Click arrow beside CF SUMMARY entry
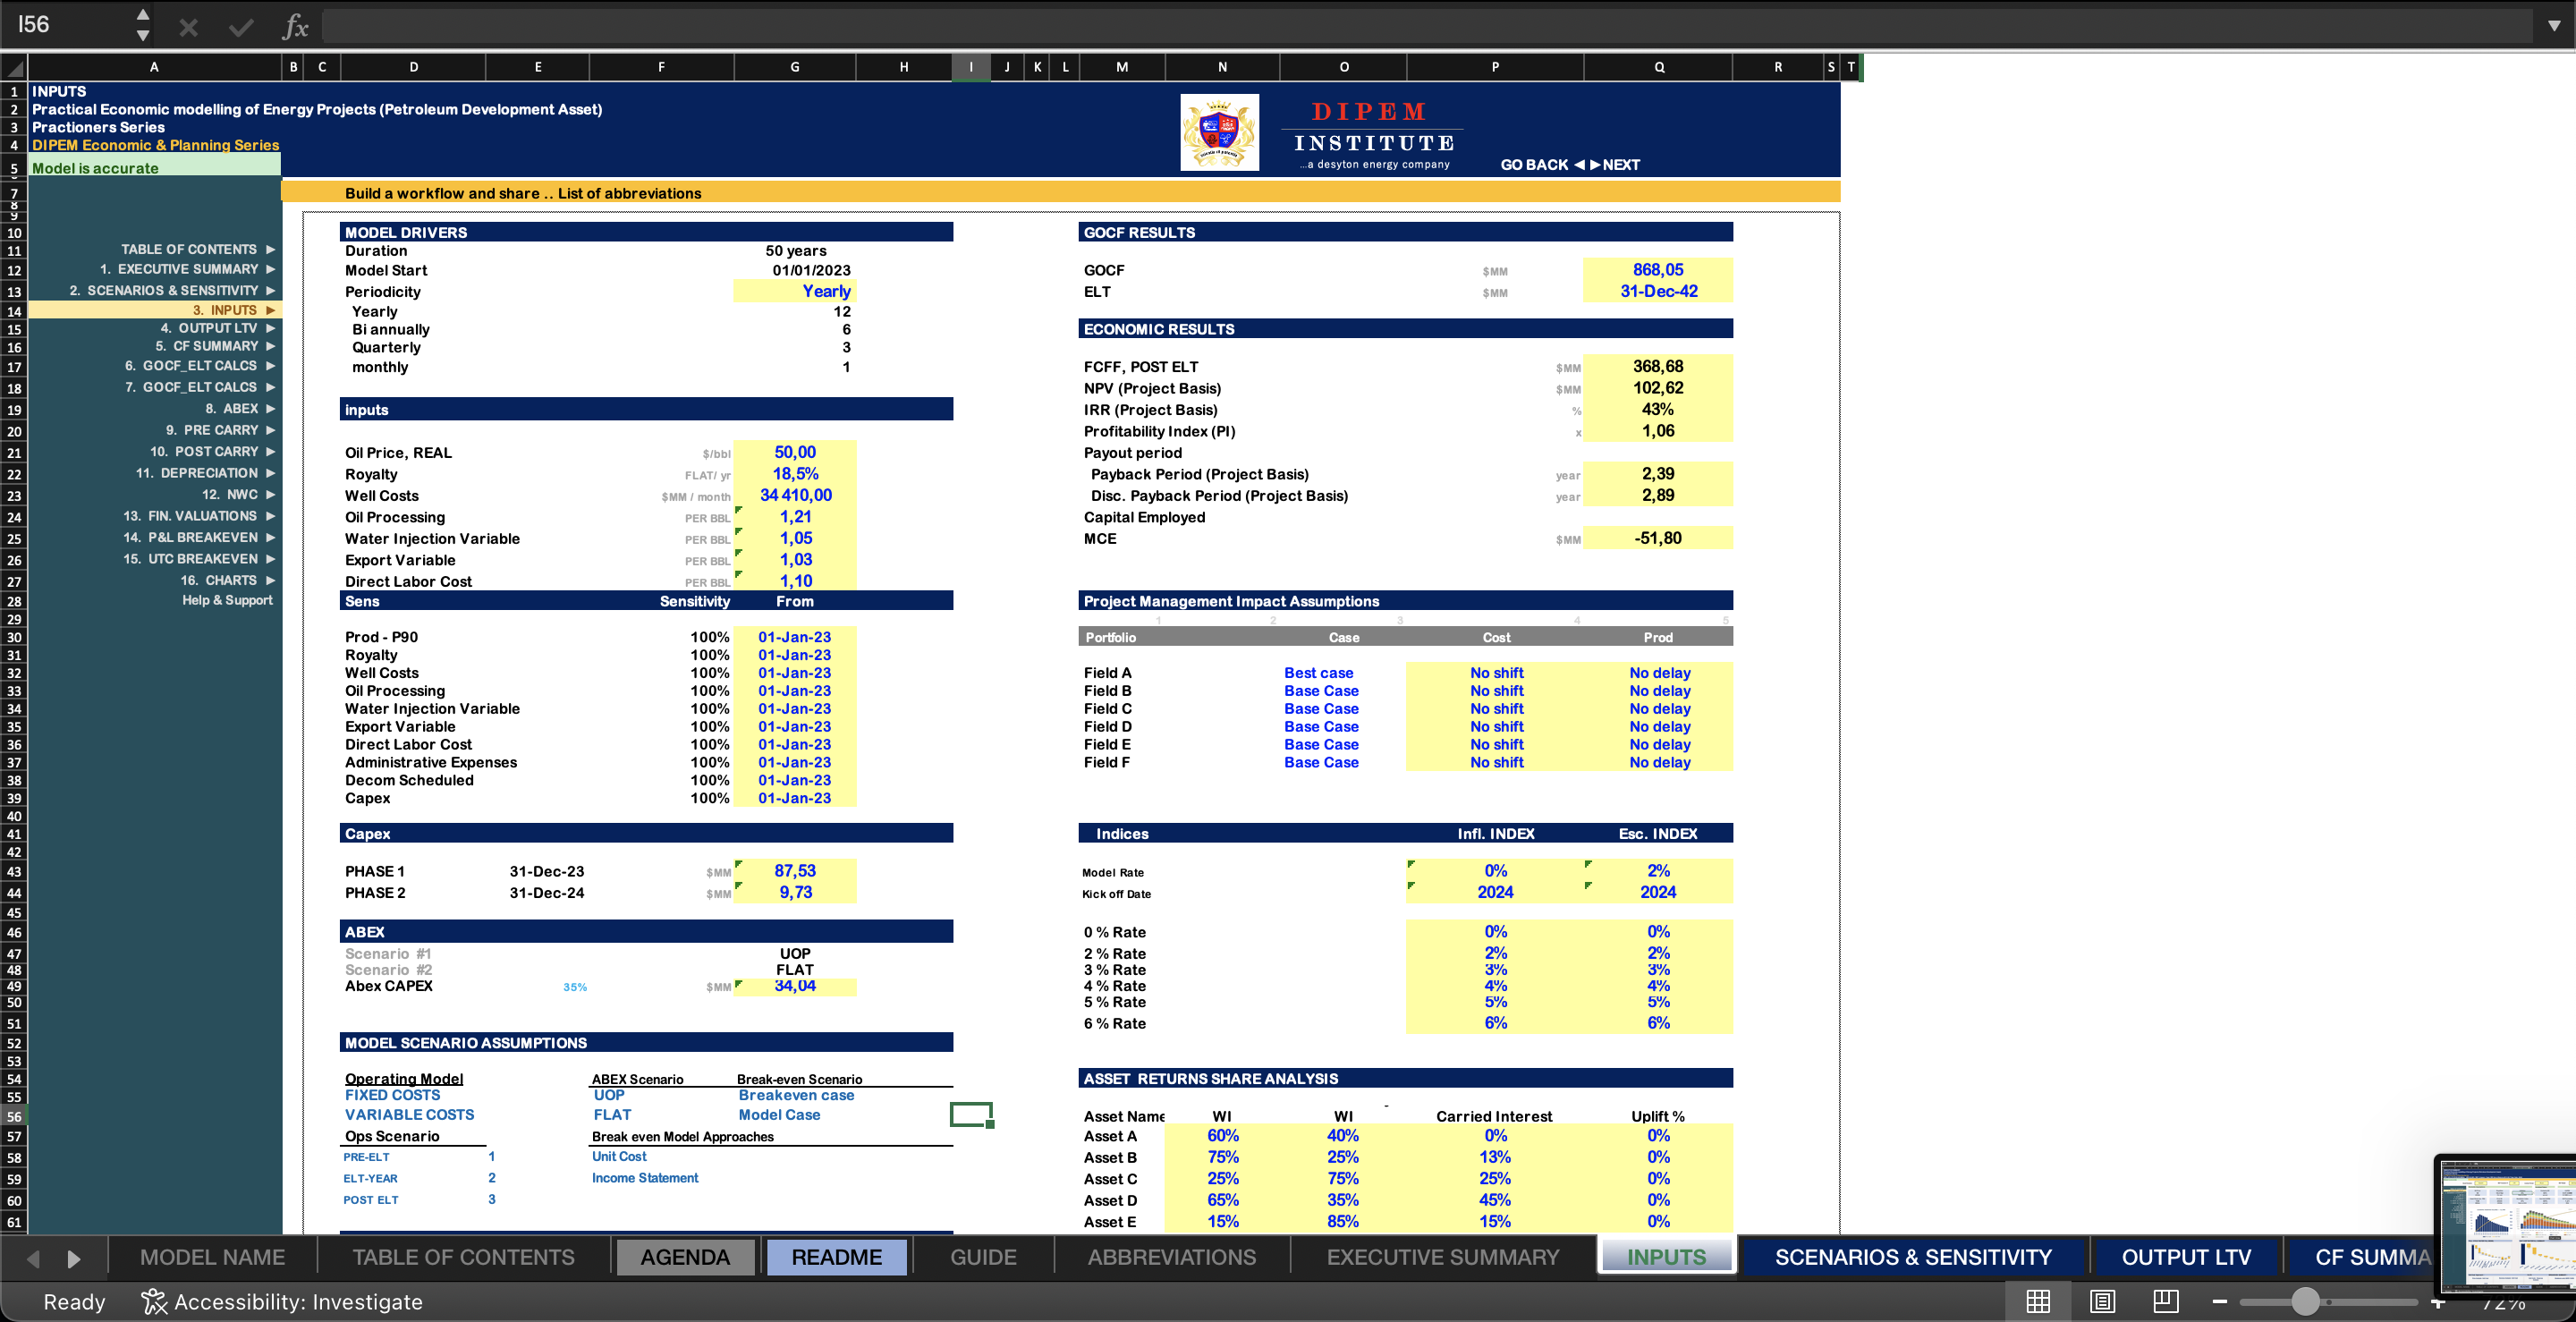 tap(270, 346)
